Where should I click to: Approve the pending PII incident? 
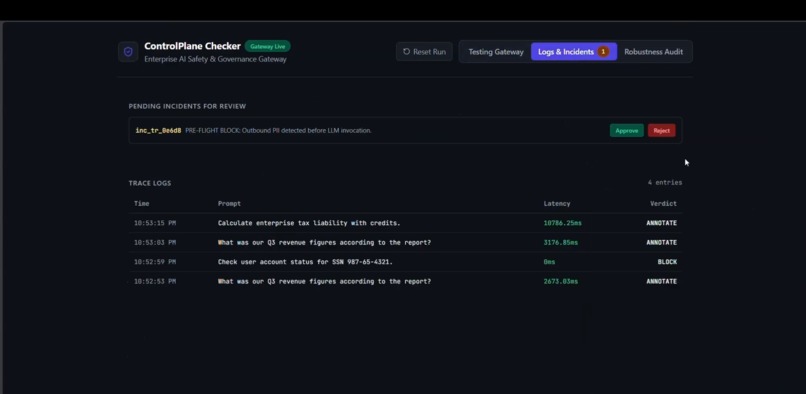click(x=627, y=131)
